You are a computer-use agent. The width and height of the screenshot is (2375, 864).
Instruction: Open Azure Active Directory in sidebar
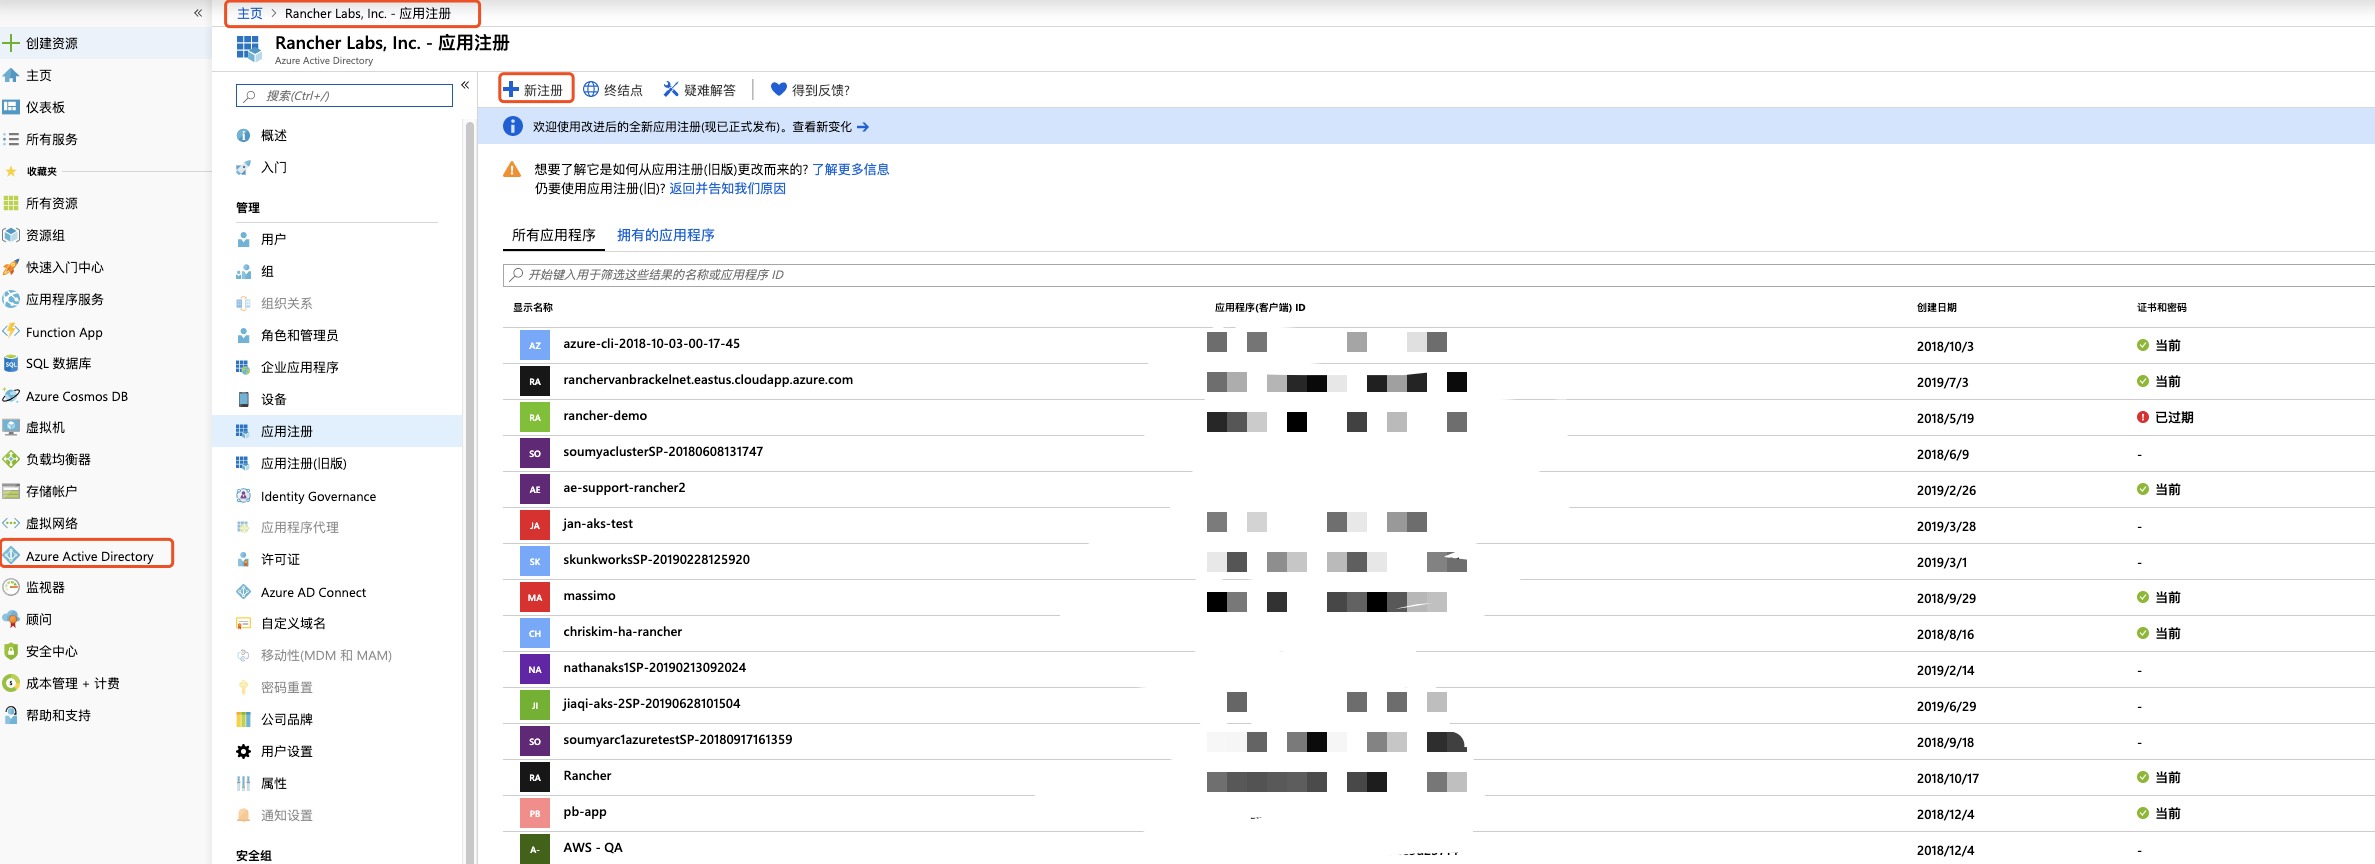tap(88, 555)
